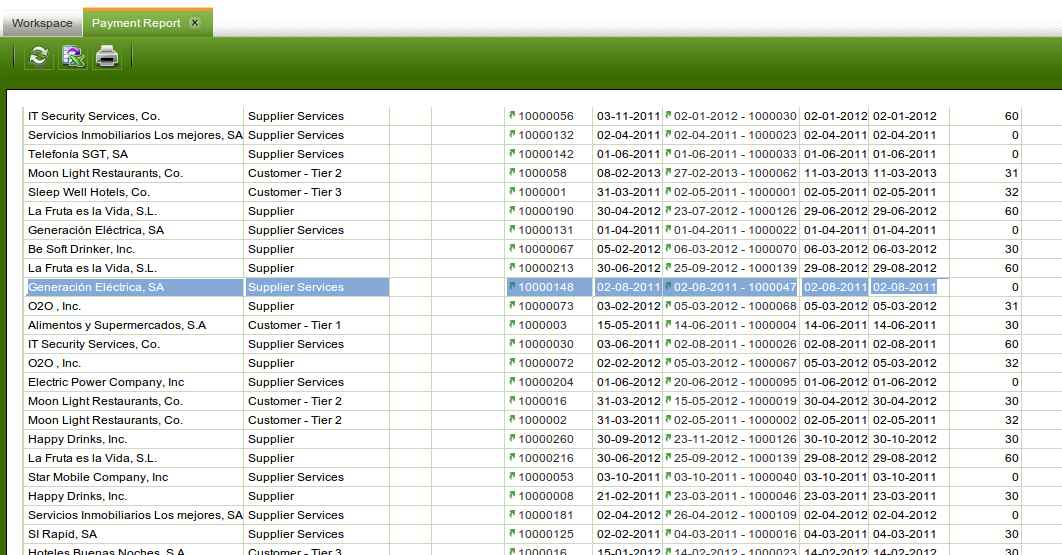The image size is (1062, 555).
Task: Click link icon beside invoice 10000067
Action: pos(512,248)
